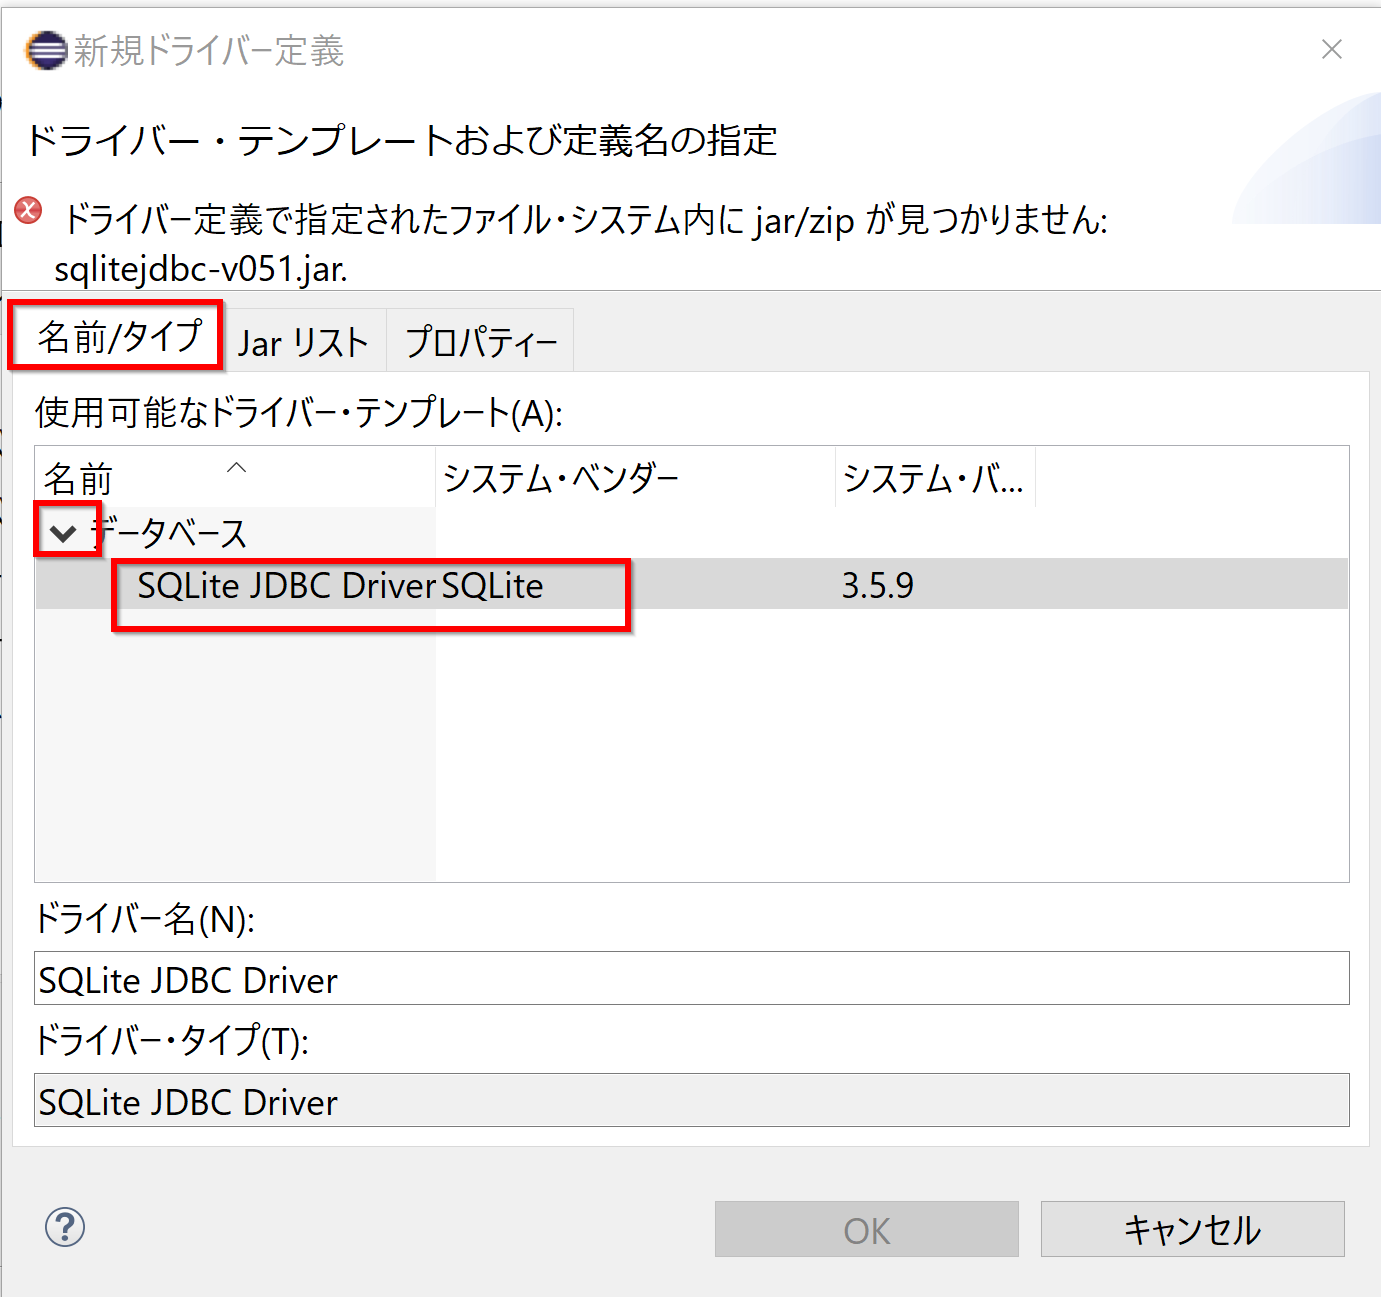Click the ドライバー・テンプレートおよび定義名の指定 heading
Image resolution: width=1381 pixels, height=1297 pixels.
tap(401, 140)
